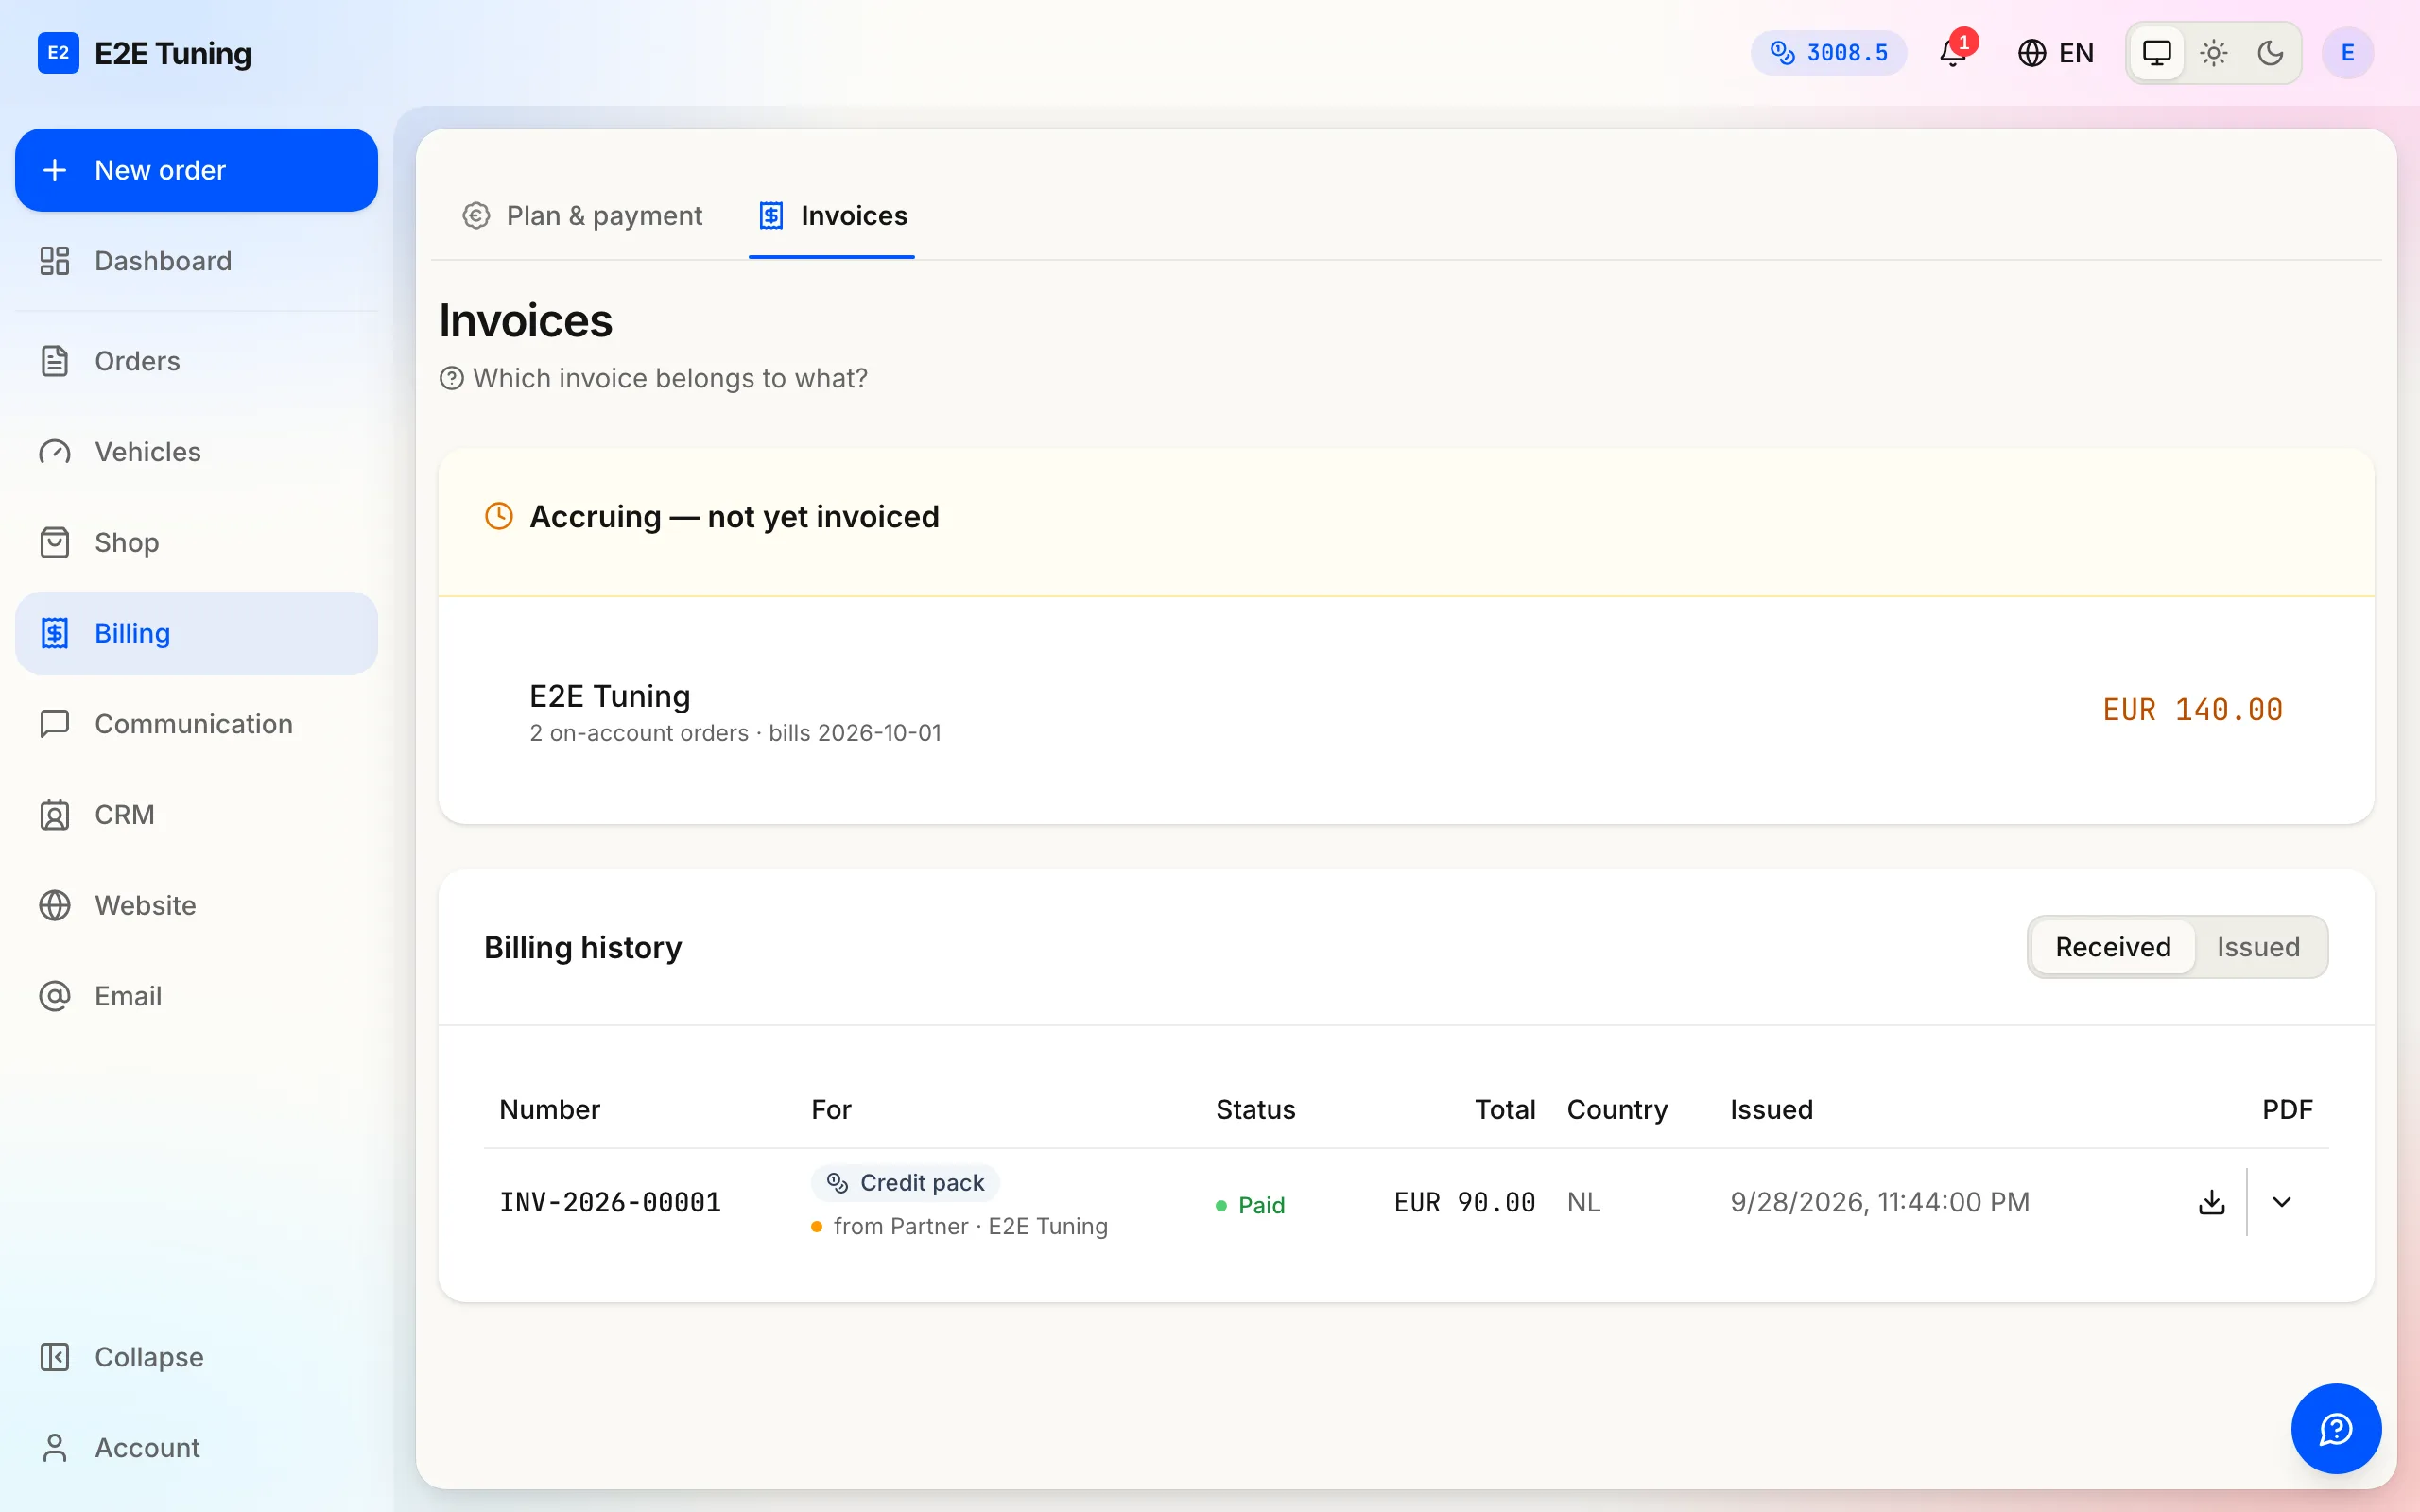Select the Invoices tab

click(x=832, y=216)
